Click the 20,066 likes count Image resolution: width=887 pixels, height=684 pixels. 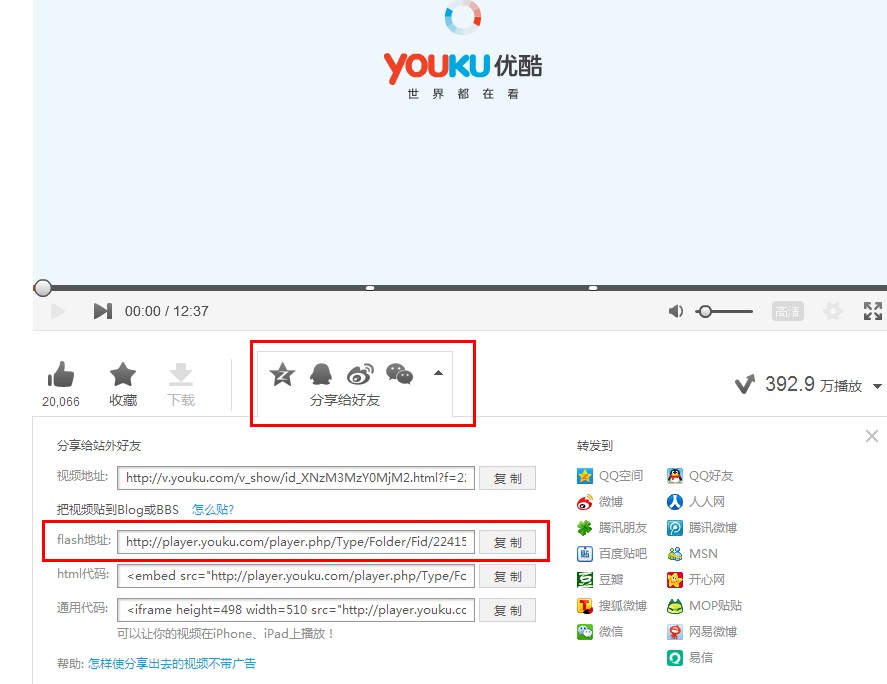[61, 401]
